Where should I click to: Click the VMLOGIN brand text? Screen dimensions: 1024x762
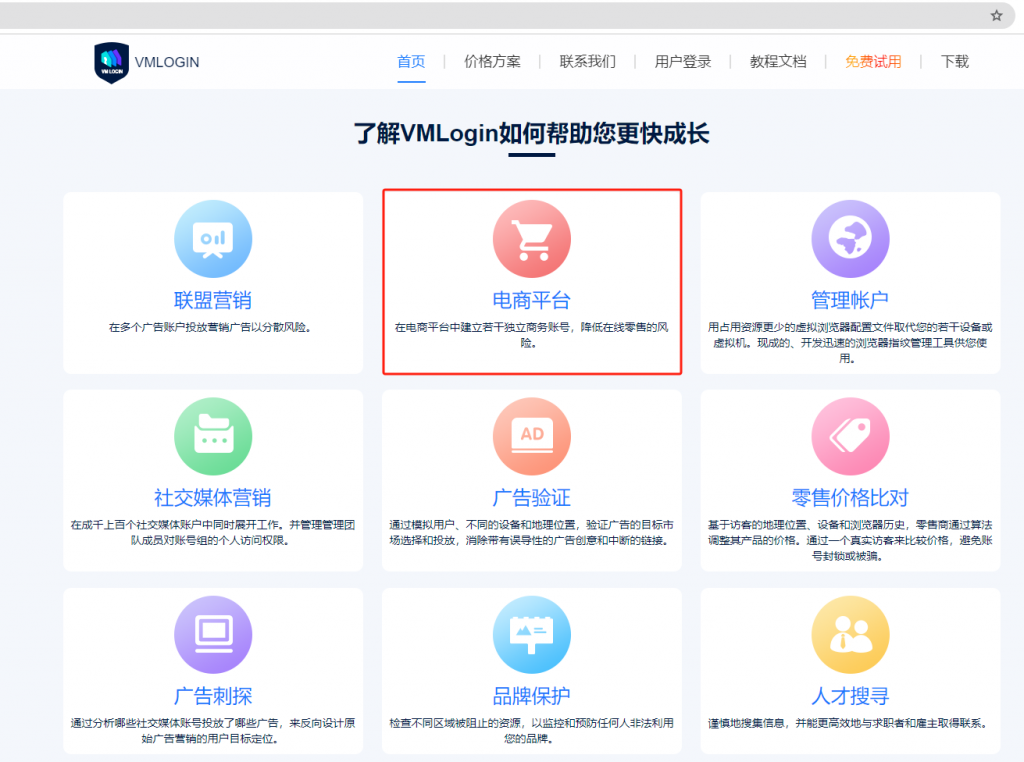[167, 63]
